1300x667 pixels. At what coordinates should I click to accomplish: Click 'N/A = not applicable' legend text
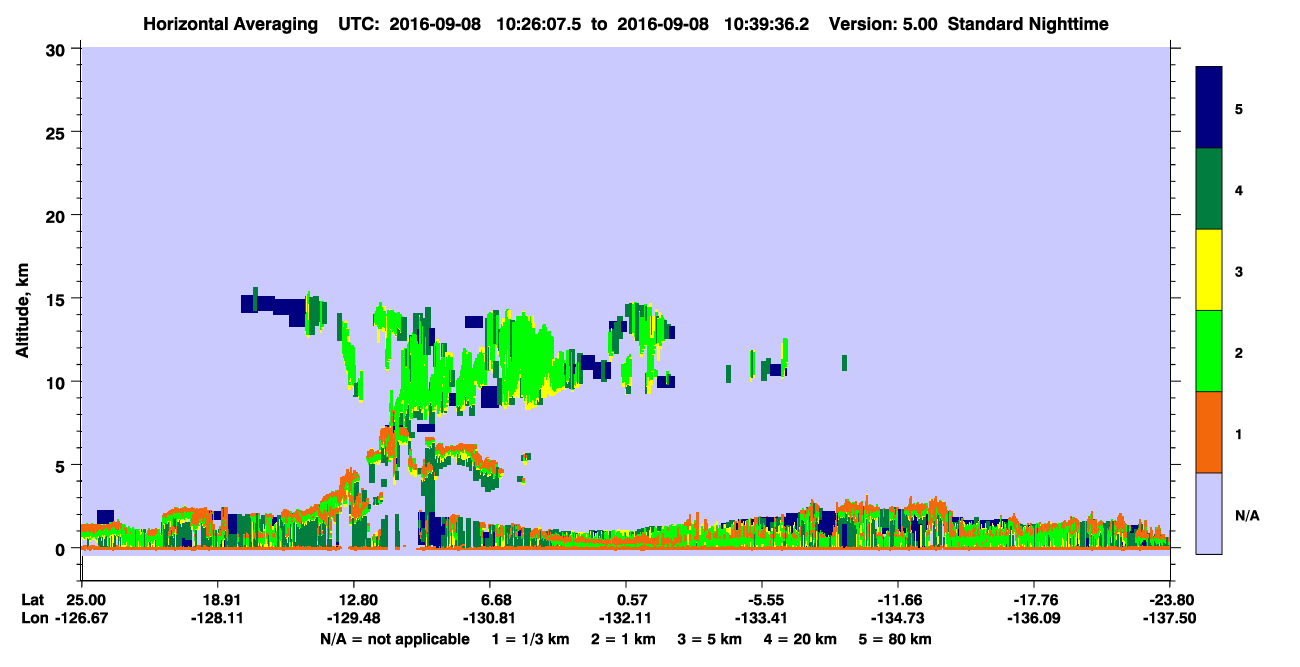(395, 639)
